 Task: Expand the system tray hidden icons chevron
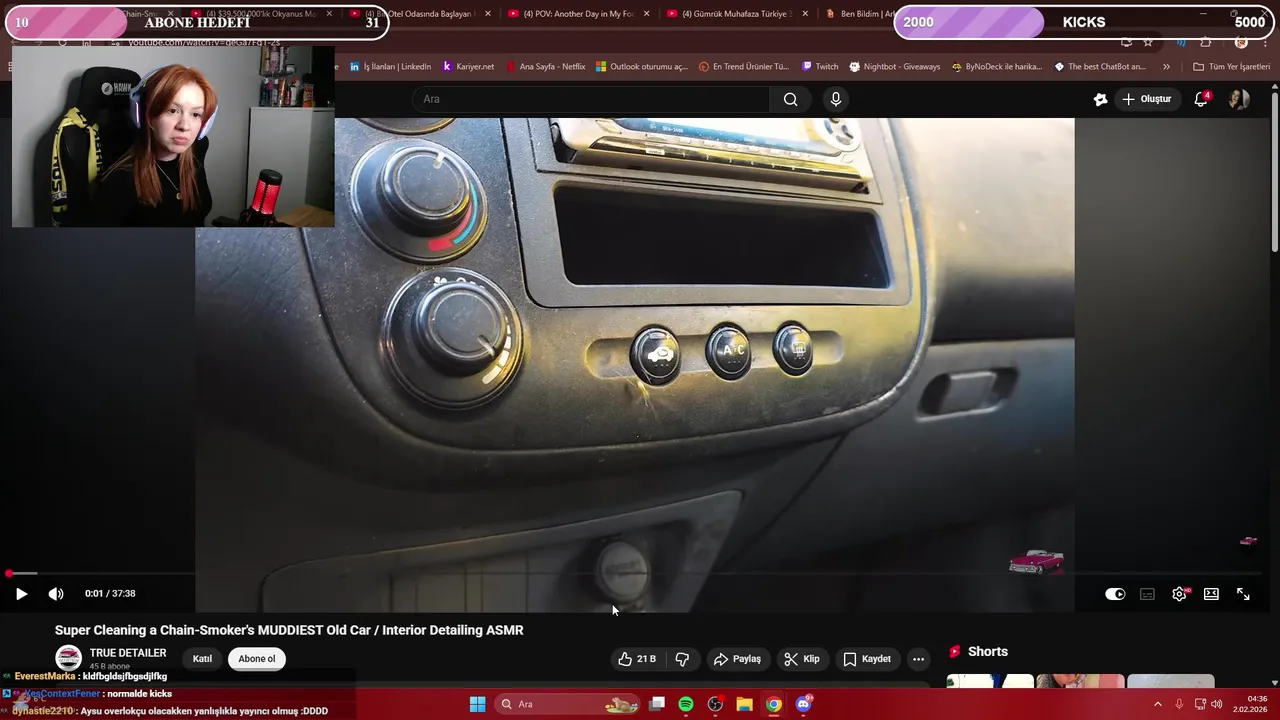(x=1158, y=704)
